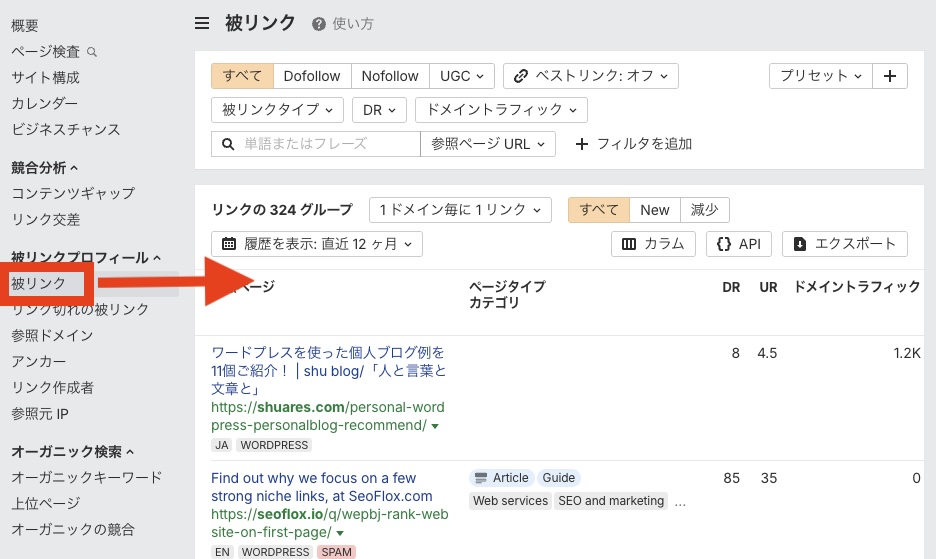Open 参照ドメイン in the sidebar
Screen dimensions: 936x559
click(x=52, y=336)
